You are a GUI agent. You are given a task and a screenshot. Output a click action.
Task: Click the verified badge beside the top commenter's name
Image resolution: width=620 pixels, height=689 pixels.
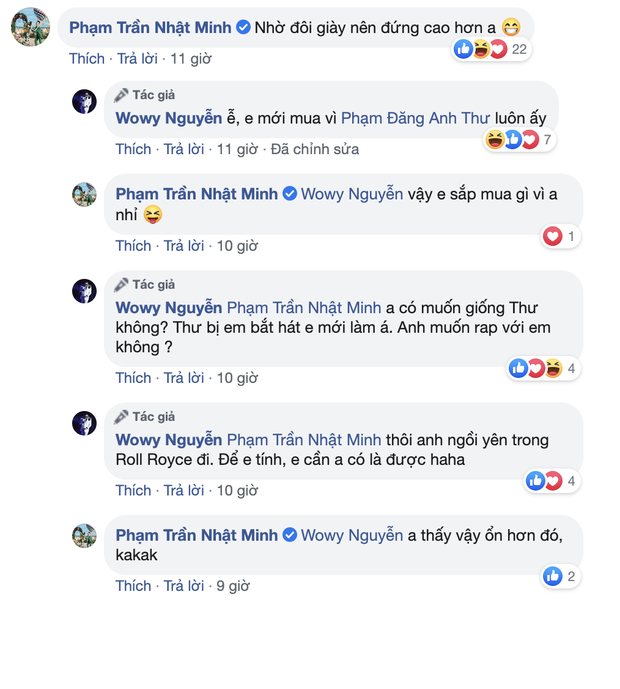pyautogui.click(x=242, y=27)
